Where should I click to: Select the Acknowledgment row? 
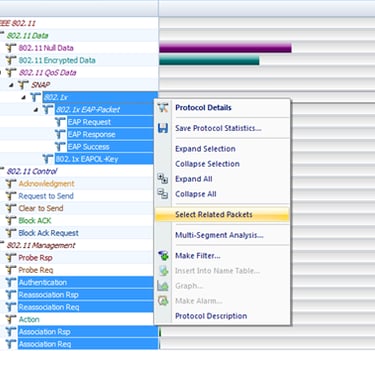pyautogui.click(x=46, y=184)
